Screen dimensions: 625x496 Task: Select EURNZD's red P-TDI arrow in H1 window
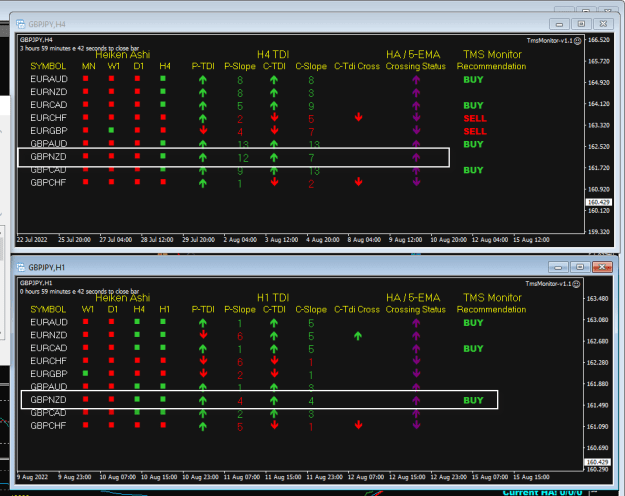pyautogui.click(x=203, y=334)
